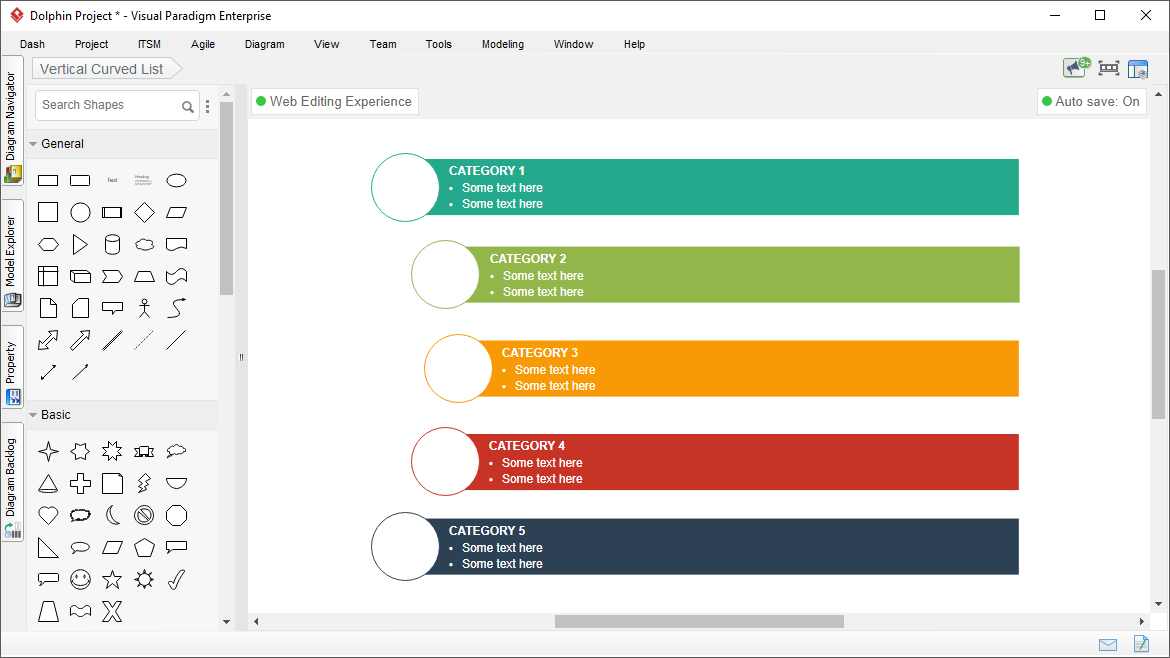Pick the diamond shape in General

[144, 213]
